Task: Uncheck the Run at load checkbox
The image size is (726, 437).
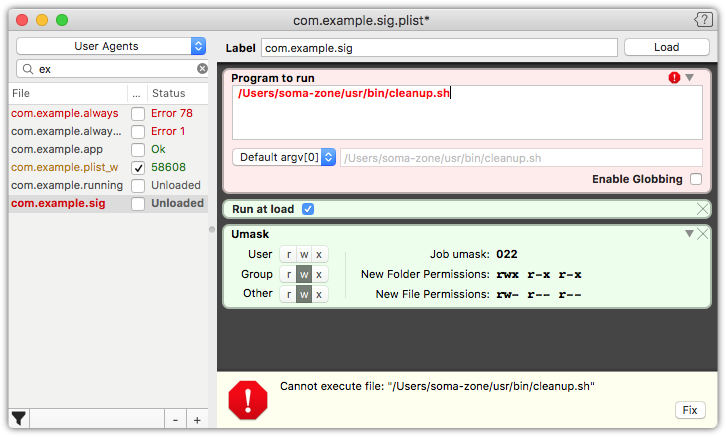Action: coord(308,209)
